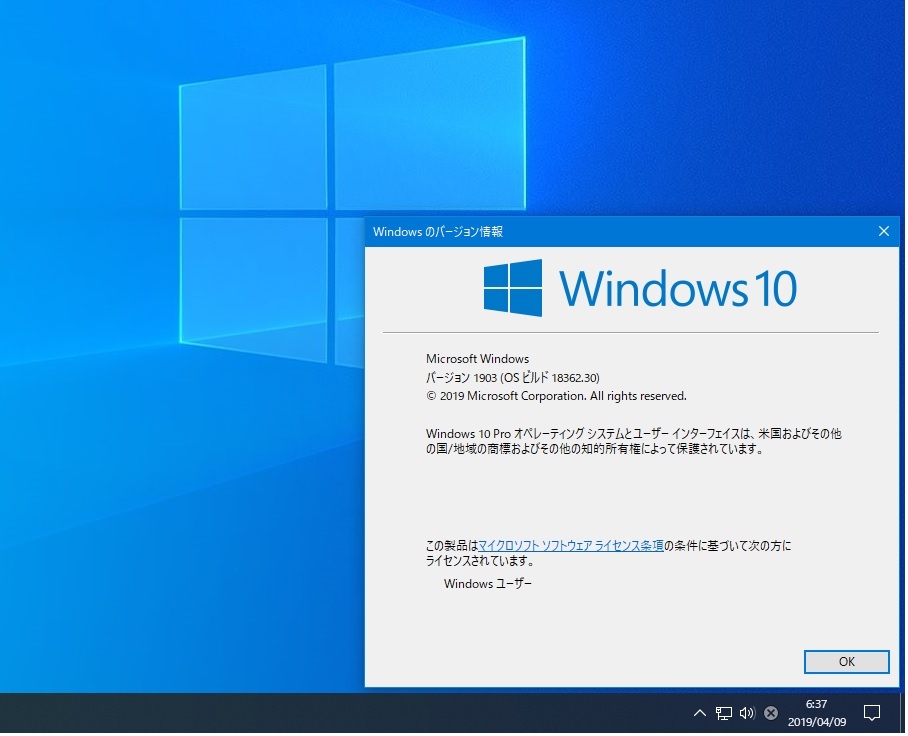The width and height of the screenshot is (908, 736).
Task: Click the Show desktop strip at taskbar edge
Action: [905, 715]
